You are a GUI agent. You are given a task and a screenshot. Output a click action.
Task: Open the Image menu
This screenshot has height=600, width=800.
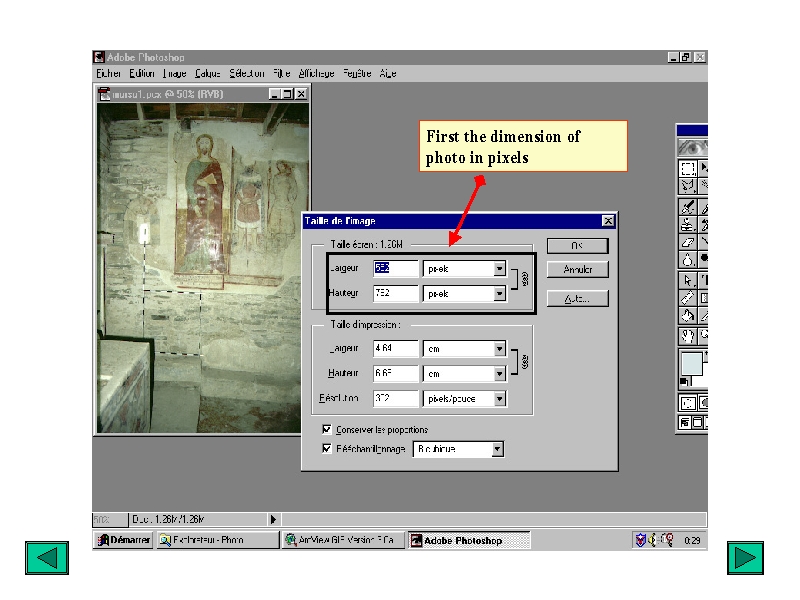(x=174, y=73)
